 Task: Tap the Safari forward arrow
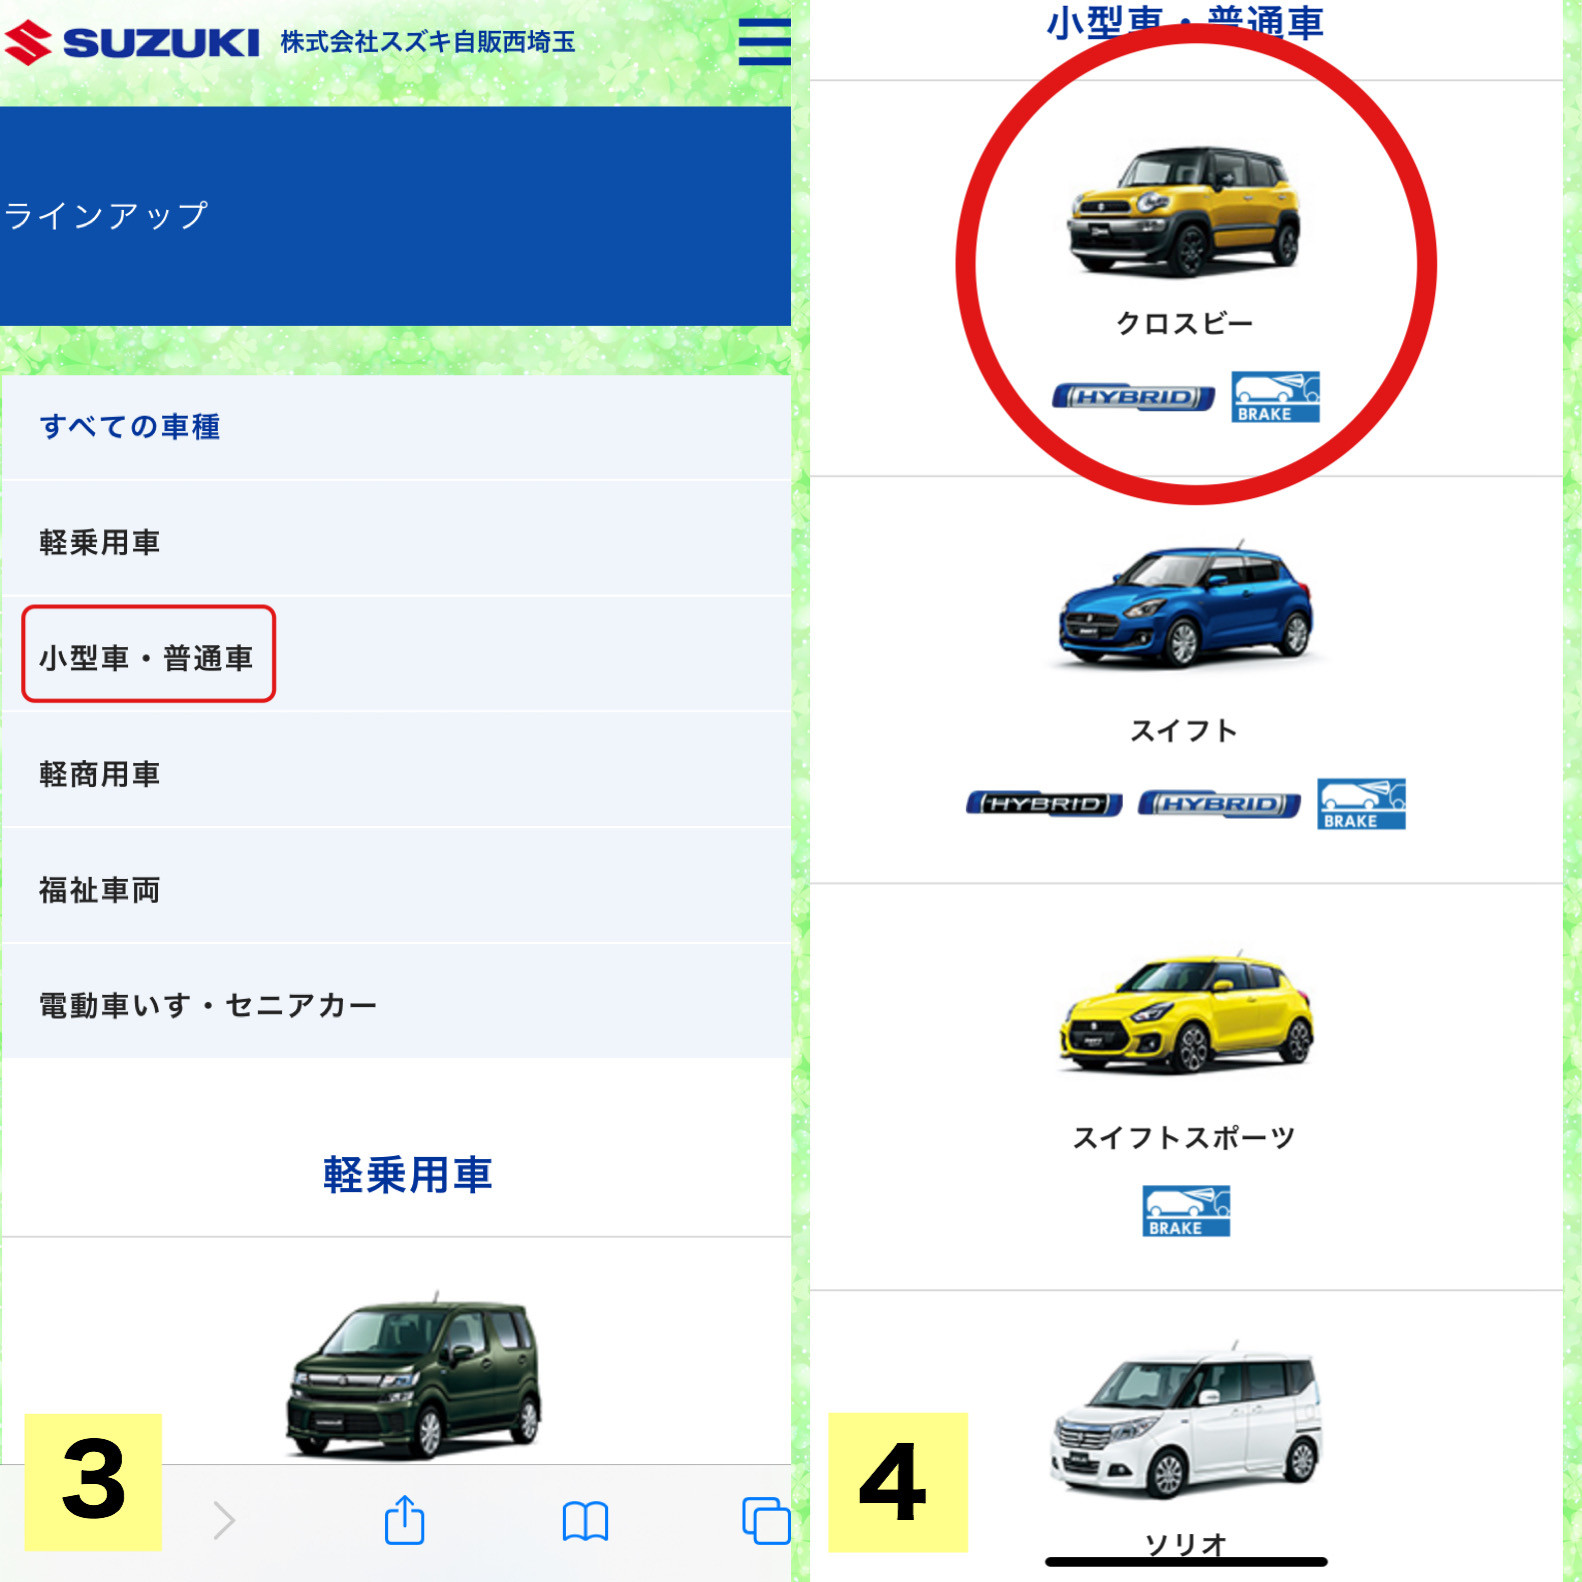pos(224,1520)
